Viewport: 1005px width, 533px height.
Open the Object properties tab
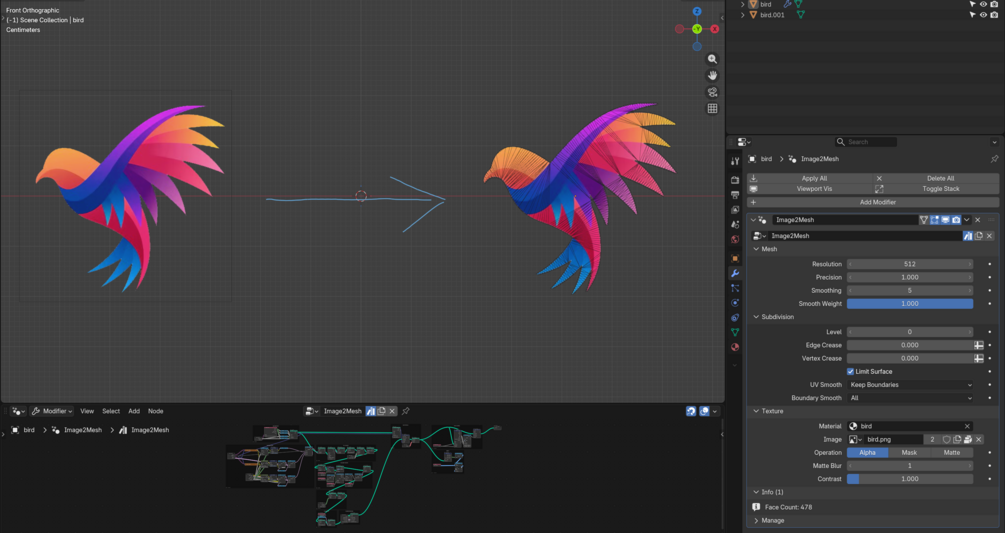[735, 258]
